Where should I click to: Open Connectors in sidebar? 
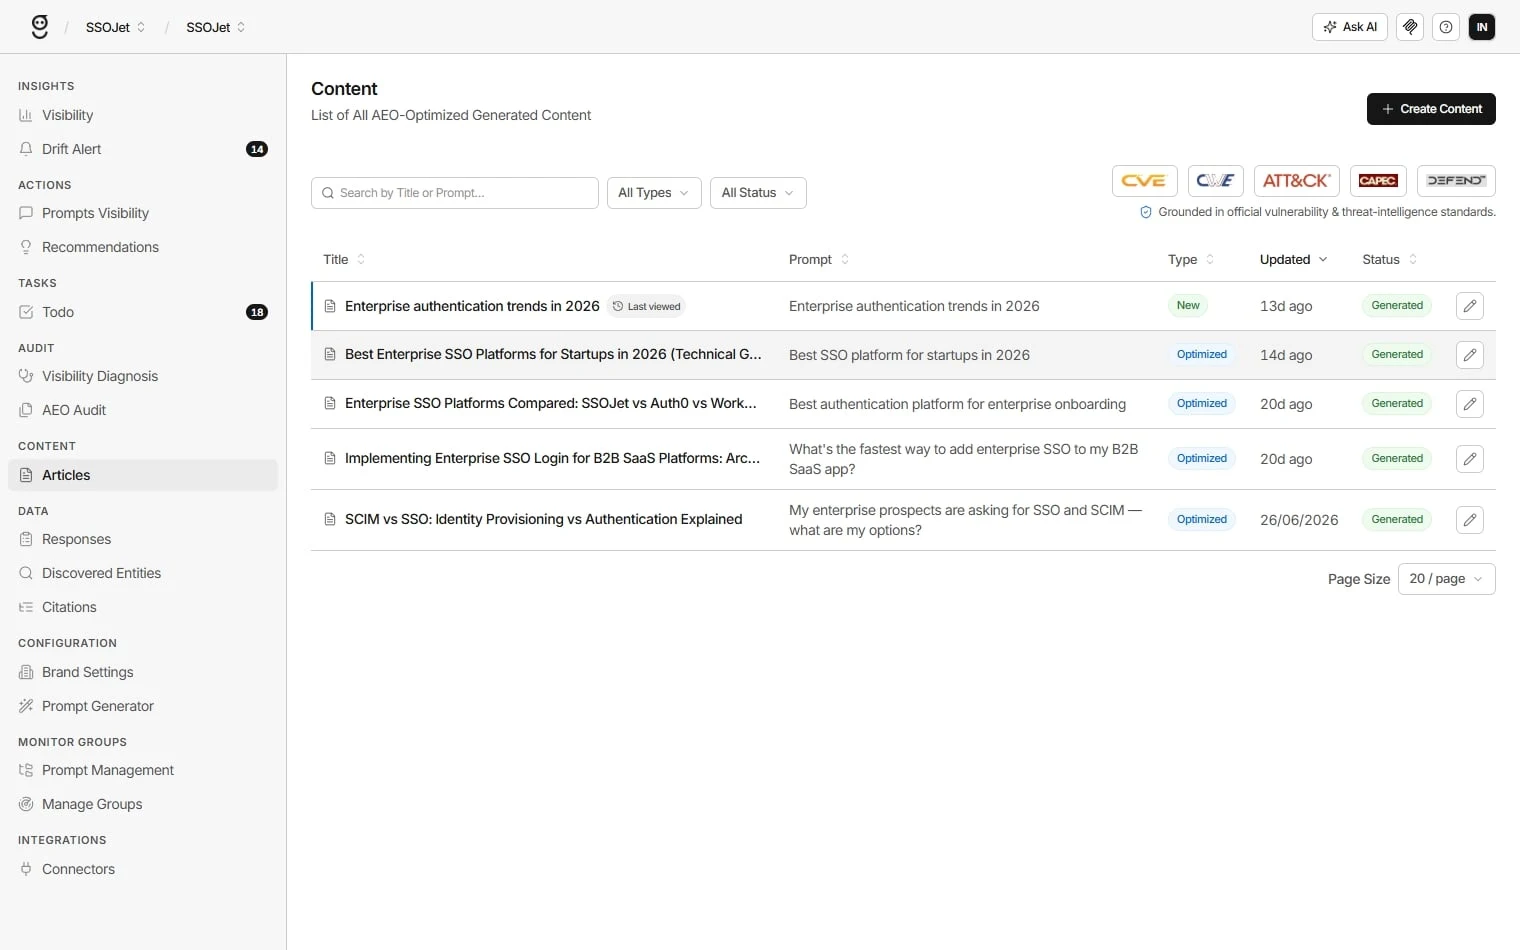(x=143, y=869)
